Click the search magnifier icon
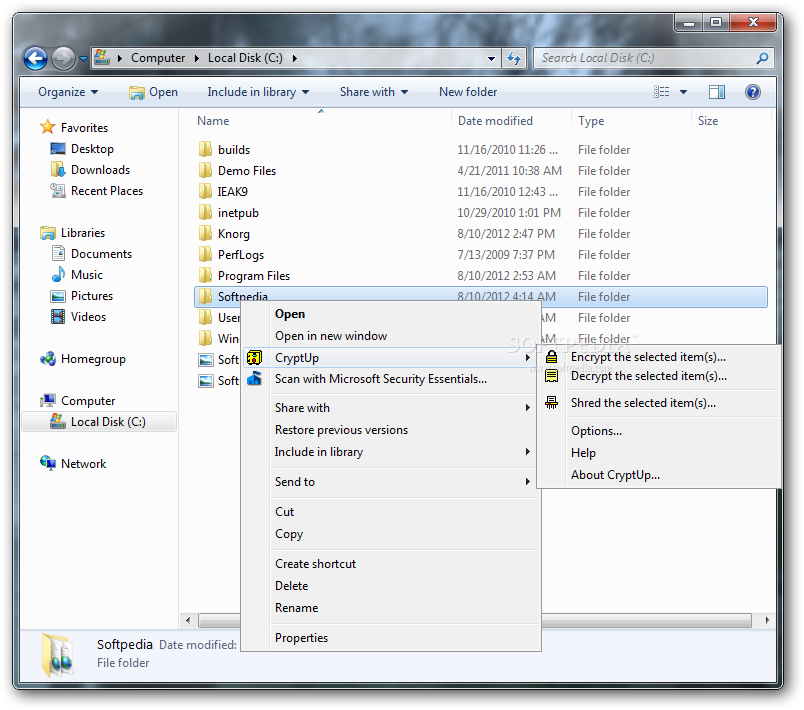 click(762, 58)
